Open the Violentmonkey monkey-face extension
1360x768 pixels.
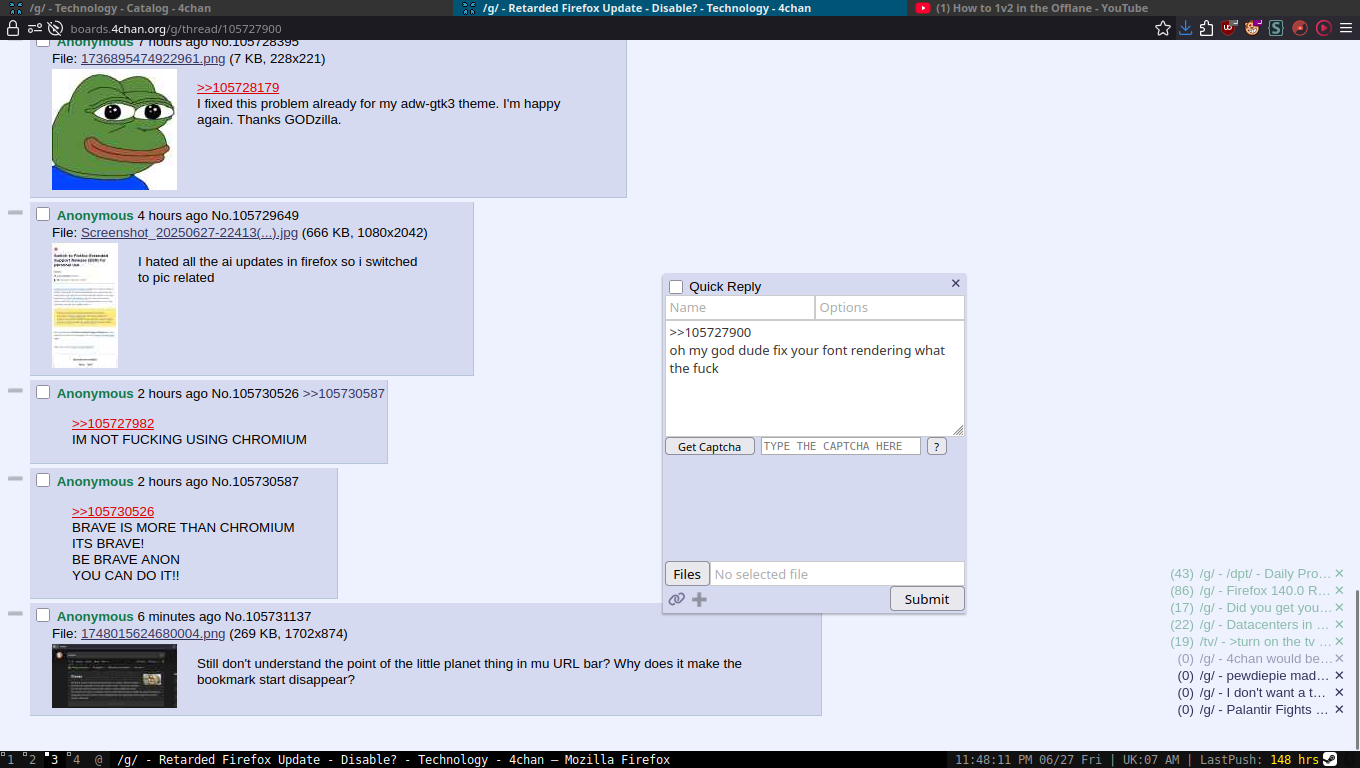pyautogui.click(x=1252, y=28)
